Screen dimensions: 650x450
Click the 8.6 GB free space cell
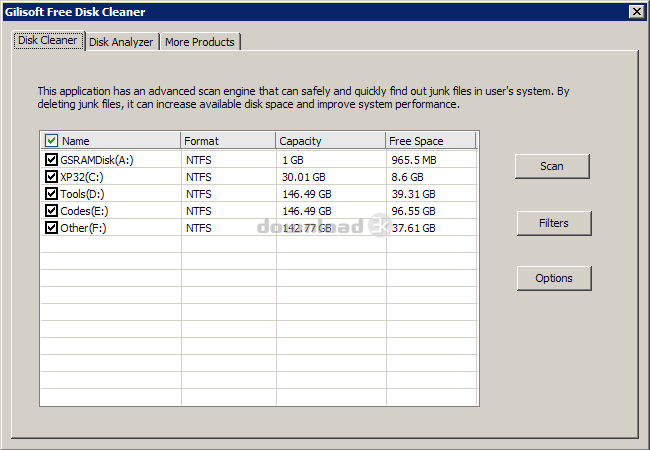[407, 177]
